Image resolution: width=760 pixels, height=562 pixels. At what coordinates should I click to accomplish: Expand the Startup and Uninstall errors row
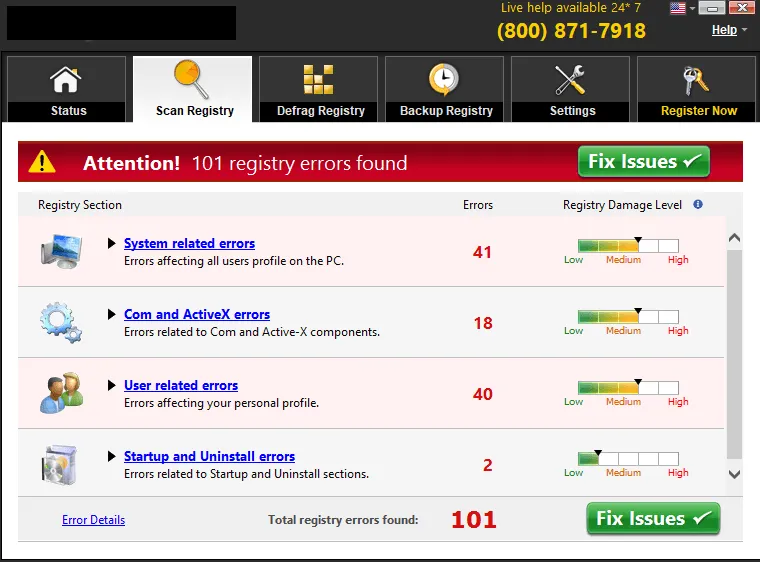tap(111, 456)
